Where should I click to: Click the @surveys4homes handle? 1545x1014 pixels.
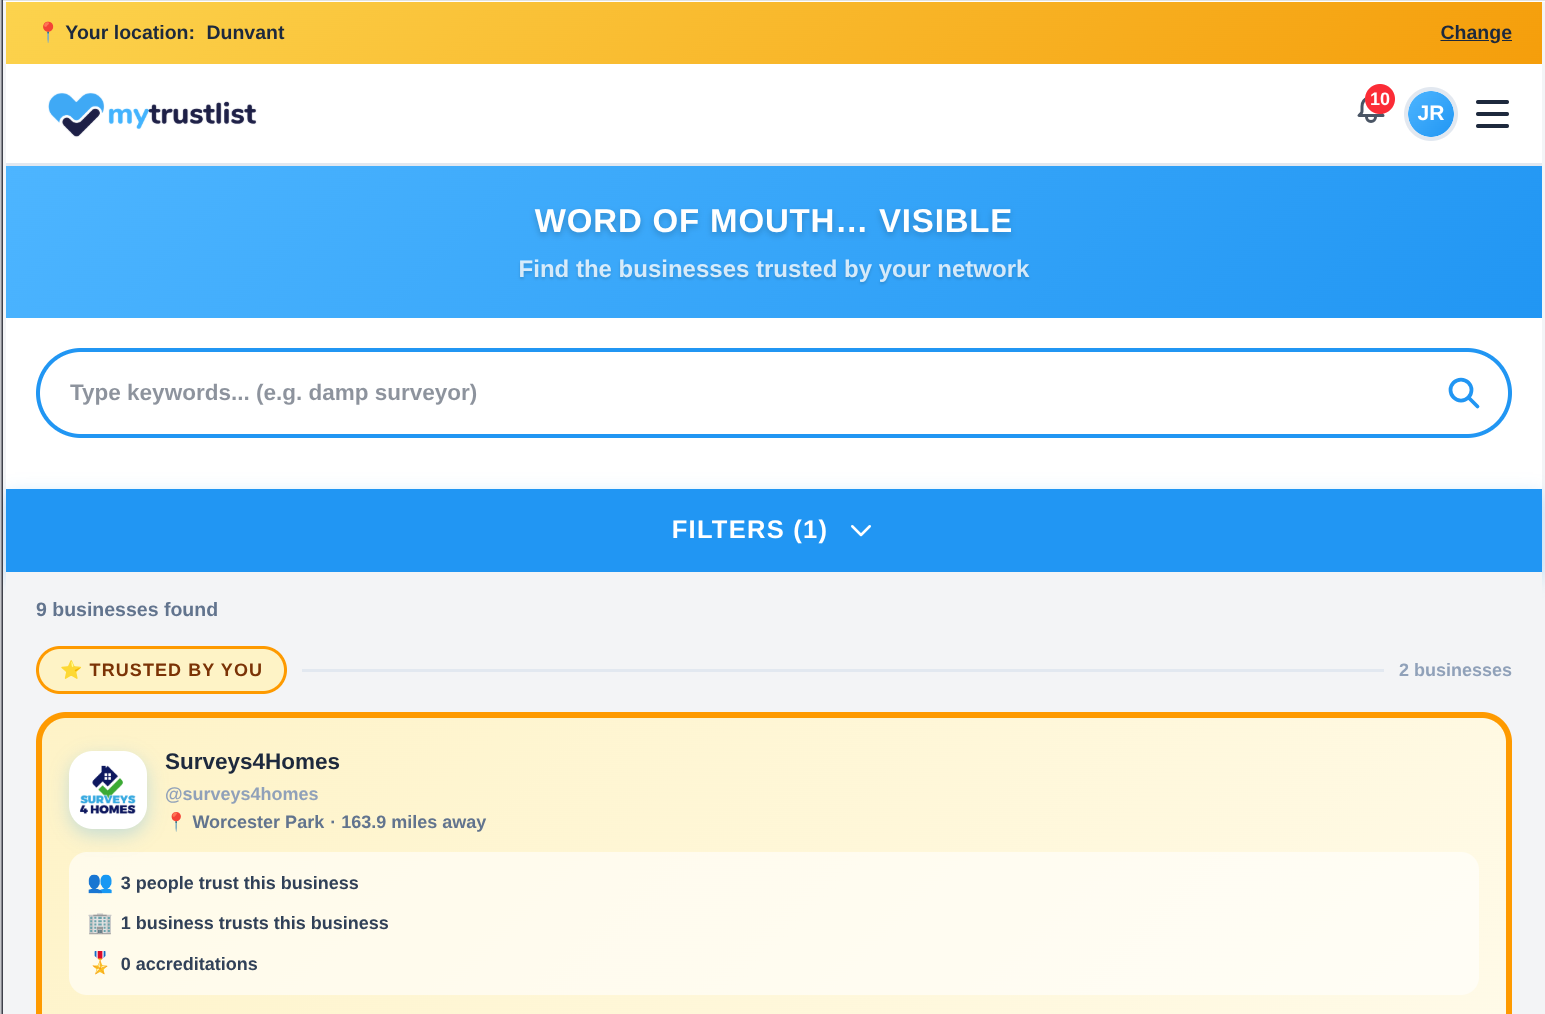241,794
